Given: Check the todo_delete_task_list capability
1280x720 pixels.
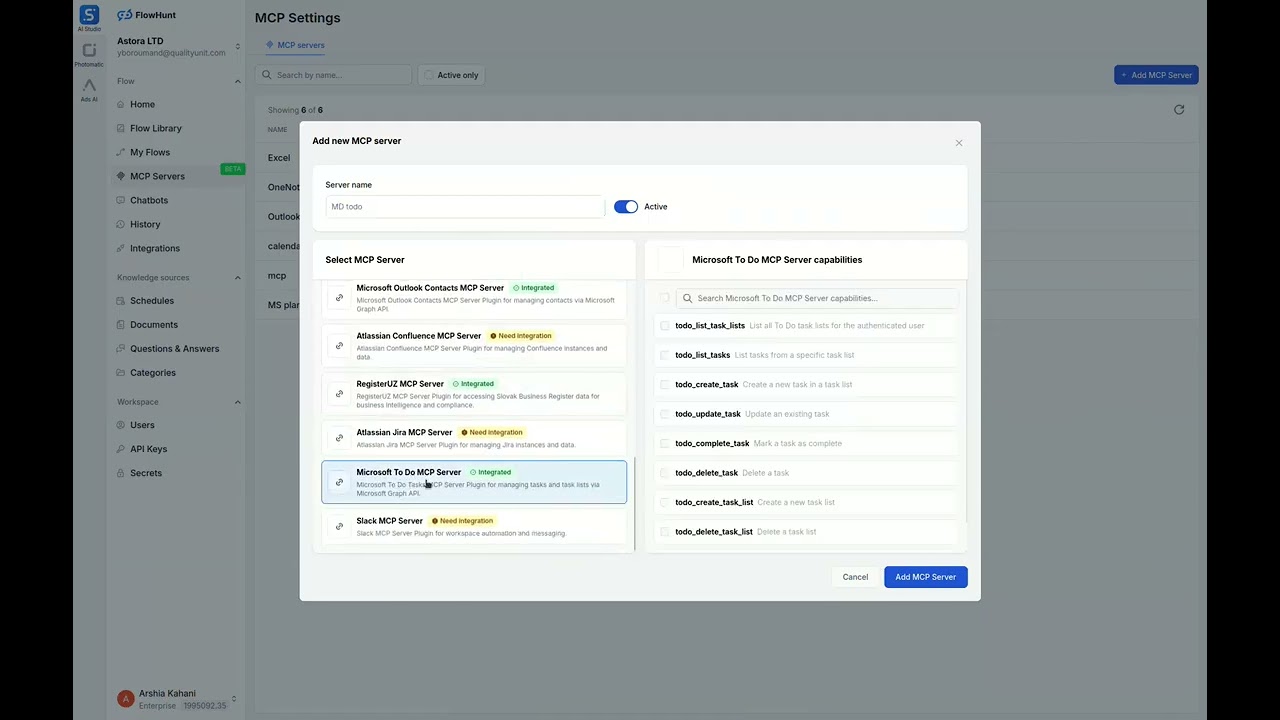Looking at the screenshot, I should (x=665, y=532).
